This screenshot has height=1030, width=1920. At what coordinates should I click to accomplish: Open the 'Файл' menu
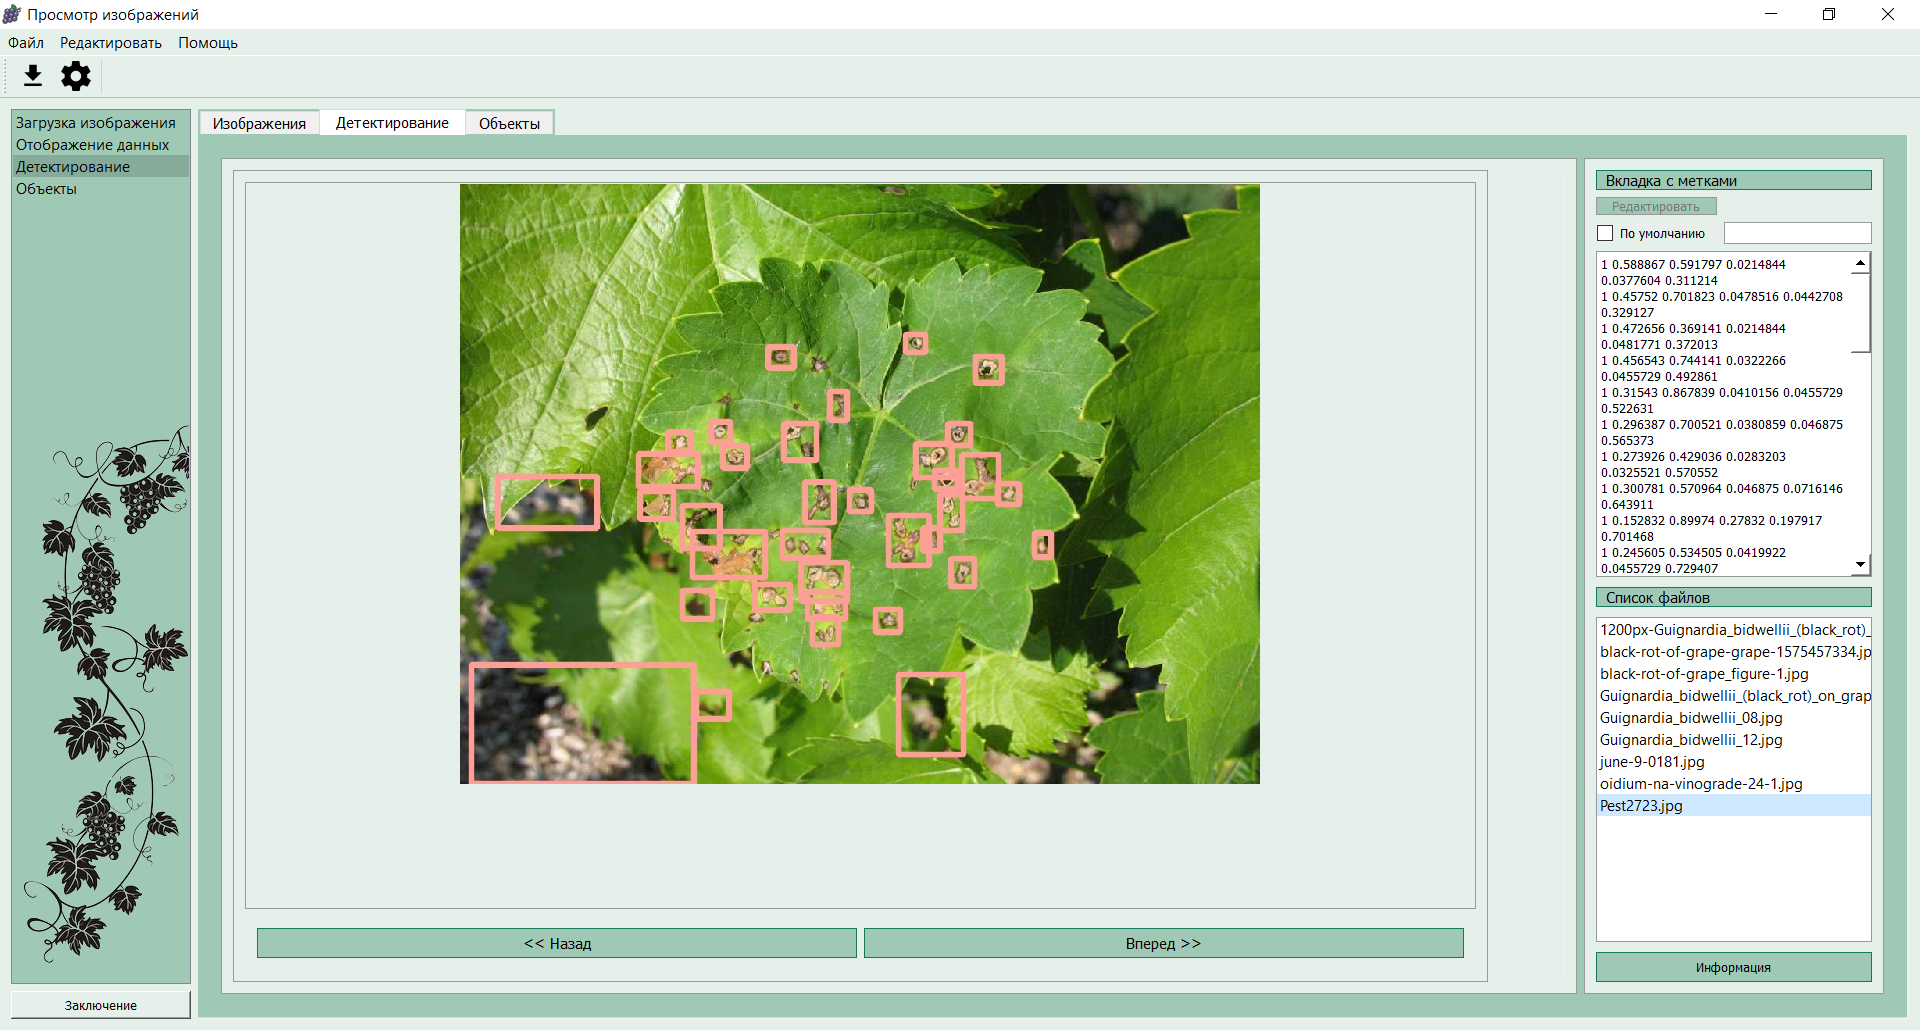pyautogui.click(x=26, y=43)
